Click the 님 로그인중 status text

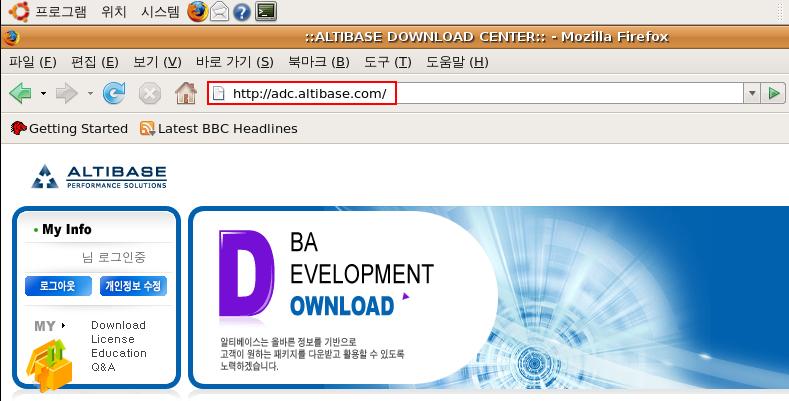click(x=114, y=258)
